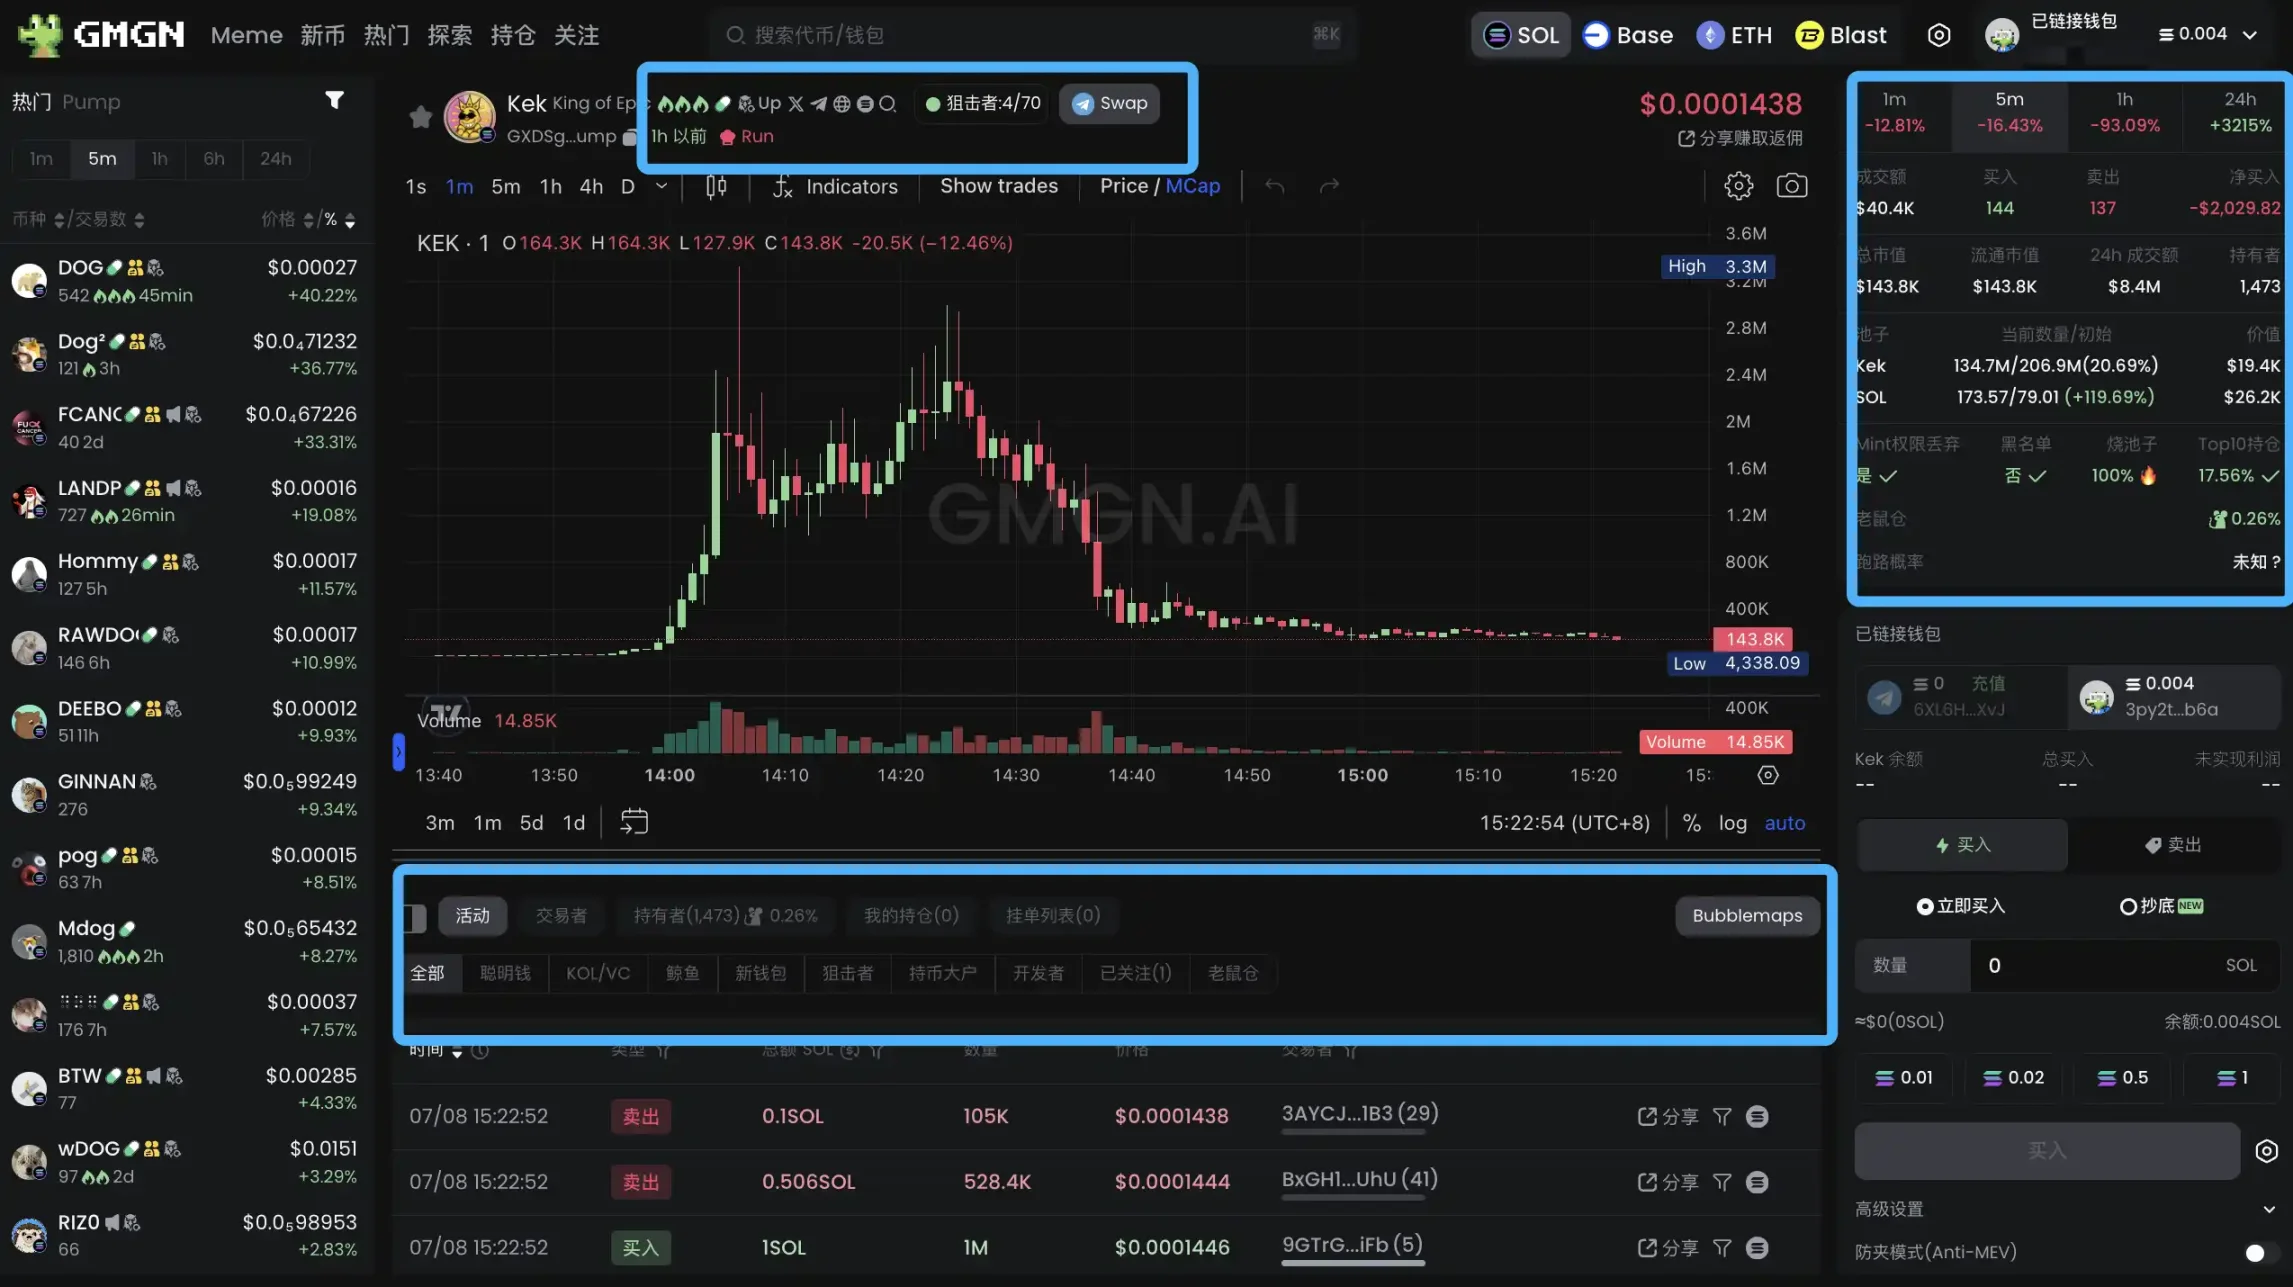Open chart settings via the gear icon
2293x1287 pixels.
pos(1738,185)
